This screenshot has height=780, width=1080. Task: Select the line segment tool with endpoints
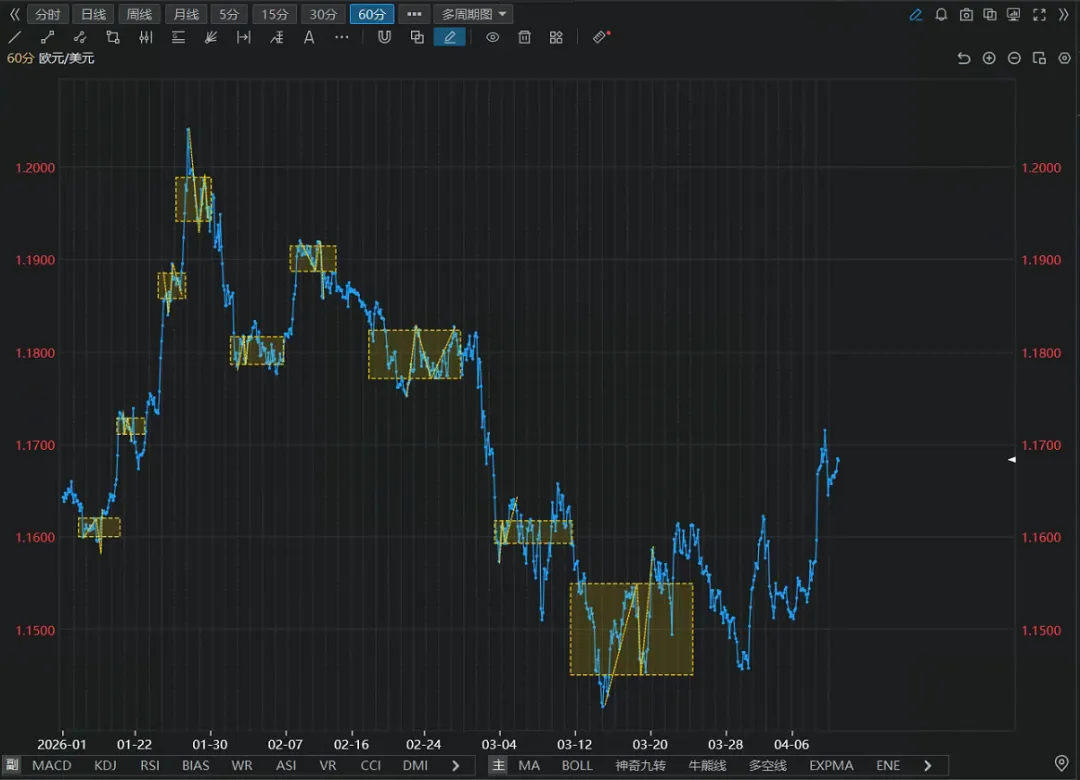click(x=48, y=37)
